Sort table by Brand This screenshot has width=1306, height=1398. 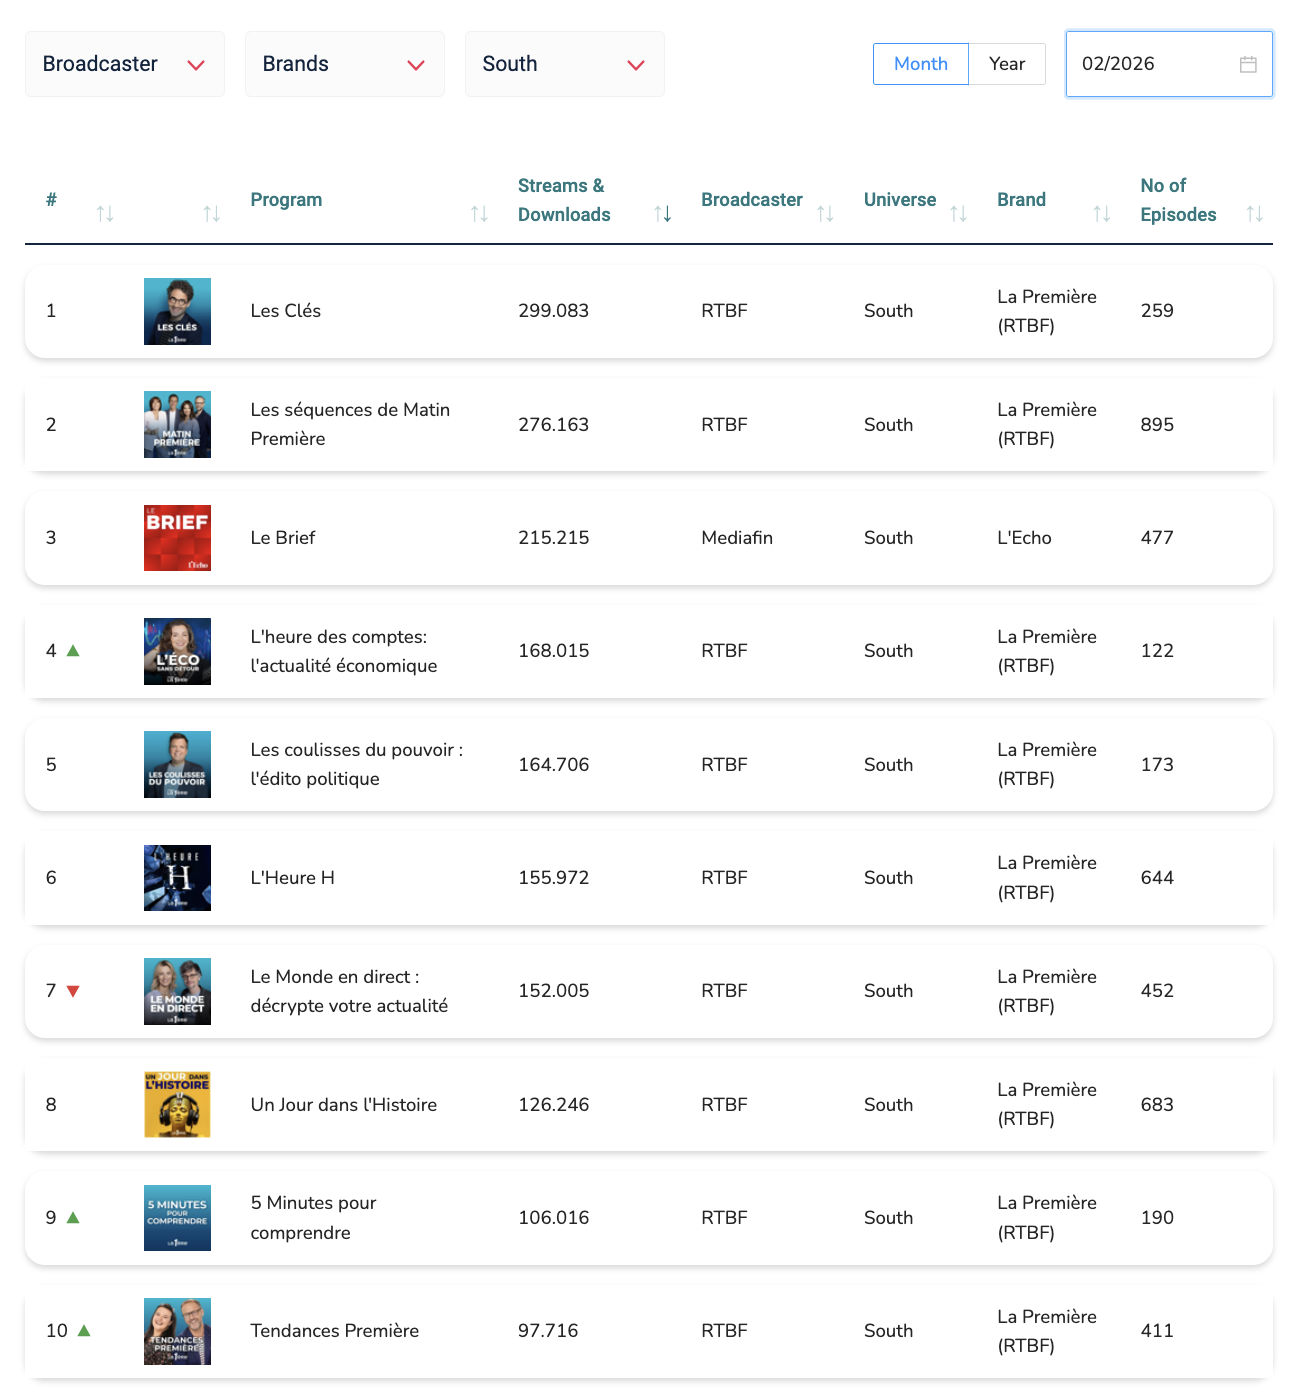(x=1101, y=213)
